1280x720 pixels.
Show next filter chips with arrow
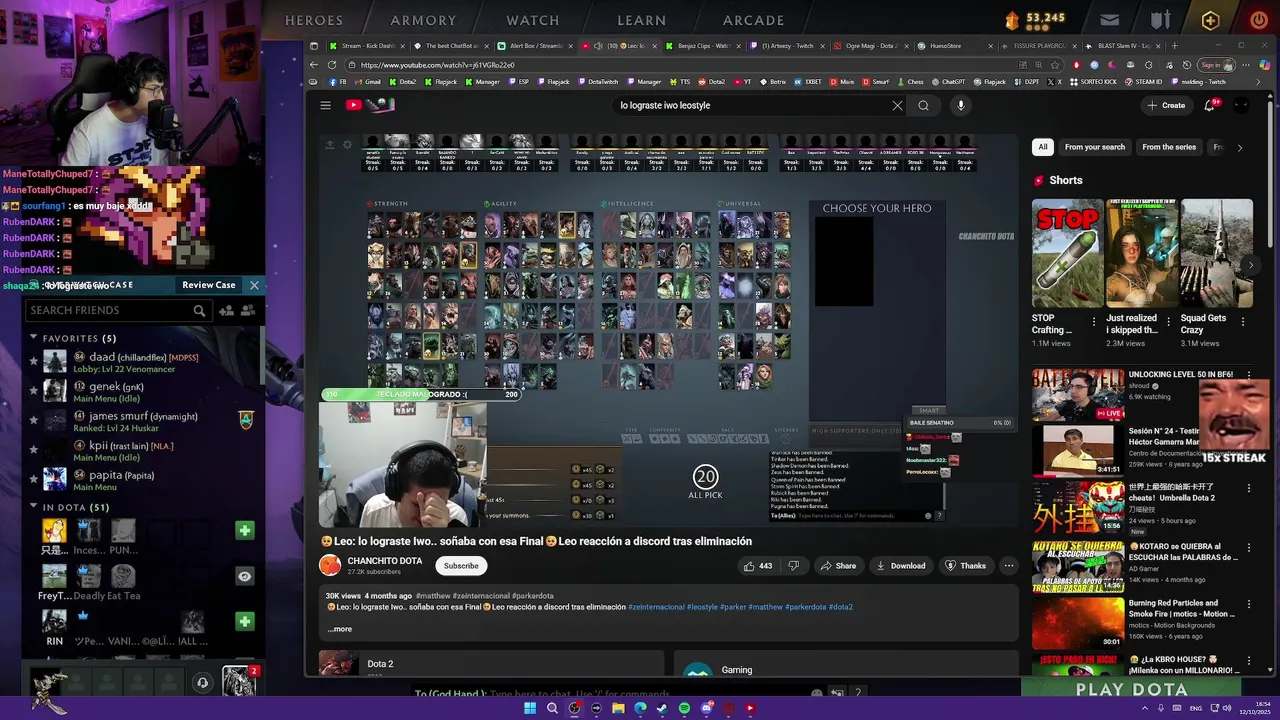(x=1240, y=147)
